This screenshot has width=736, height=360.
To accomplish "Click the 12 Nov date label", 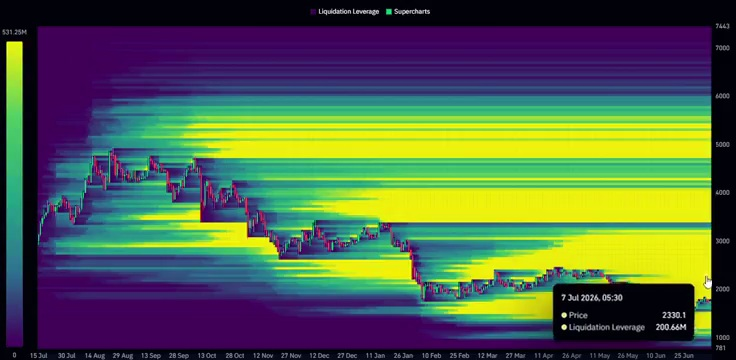I will [x=263, y=355].
